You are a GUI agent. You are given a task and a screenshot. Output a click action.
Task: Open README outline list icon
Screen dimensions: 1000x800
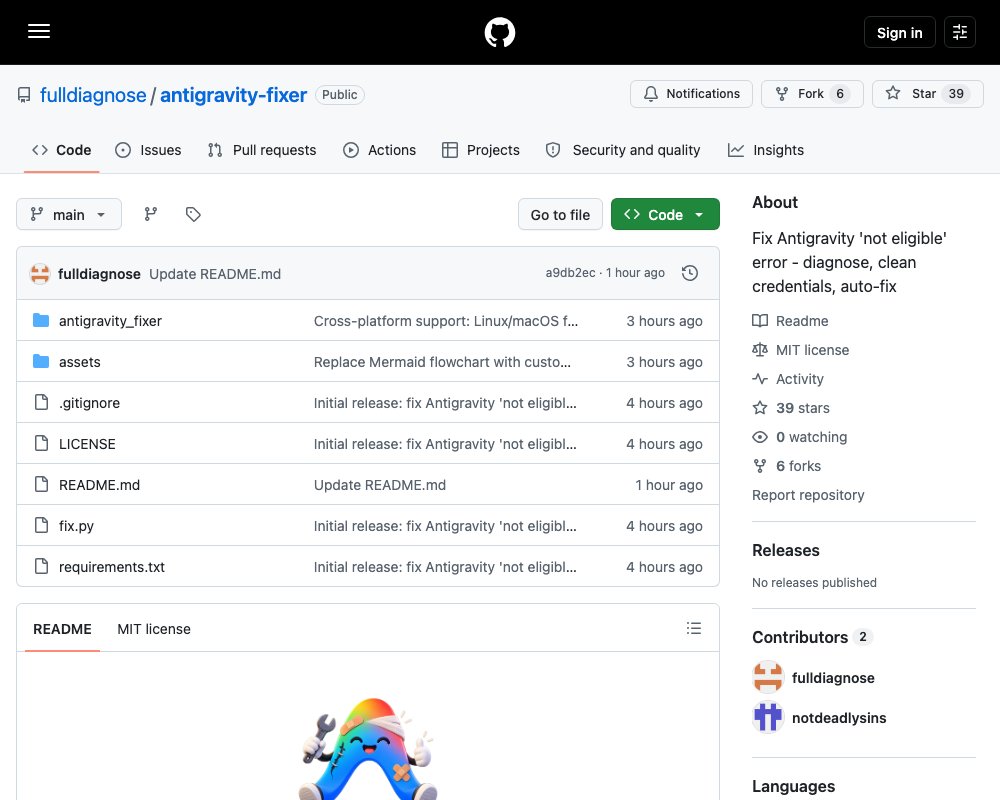coord(694,628)
